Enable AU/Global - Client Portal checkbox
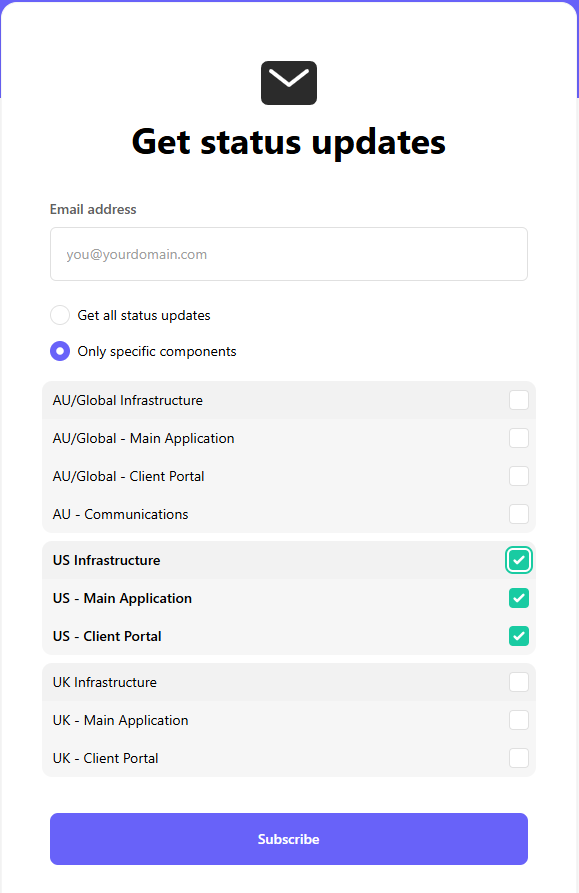The image size is (579, 893). coord(519,476)
